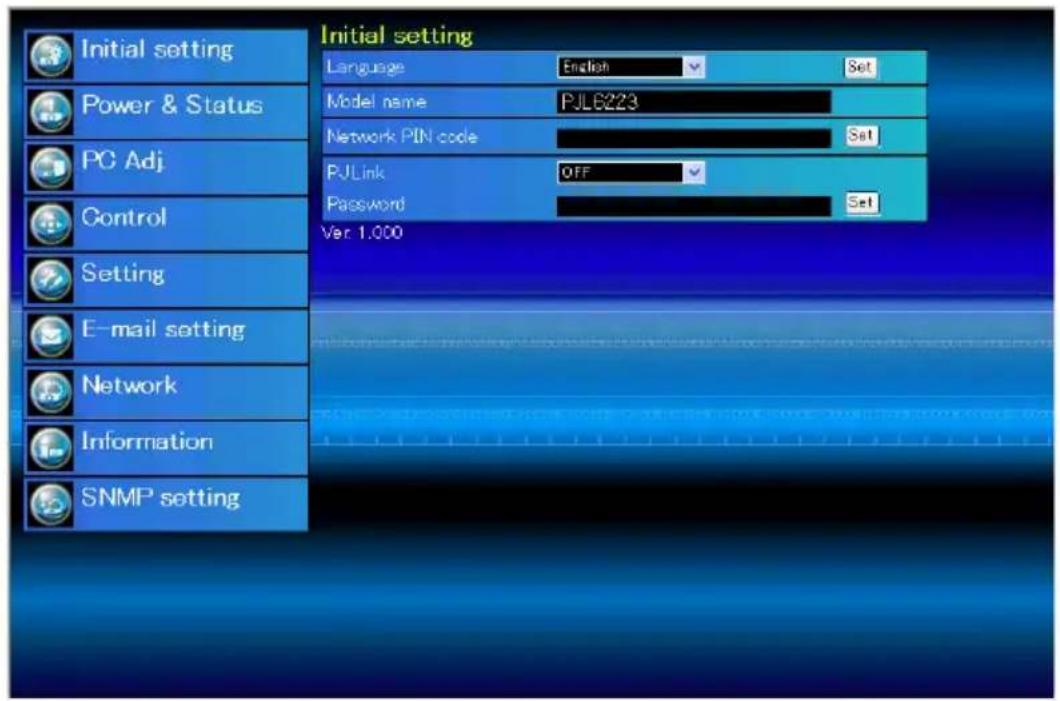Screen dimensions: 1060x701
Task: Click the E-mail setting envelope icon
Action: point(51,336)
